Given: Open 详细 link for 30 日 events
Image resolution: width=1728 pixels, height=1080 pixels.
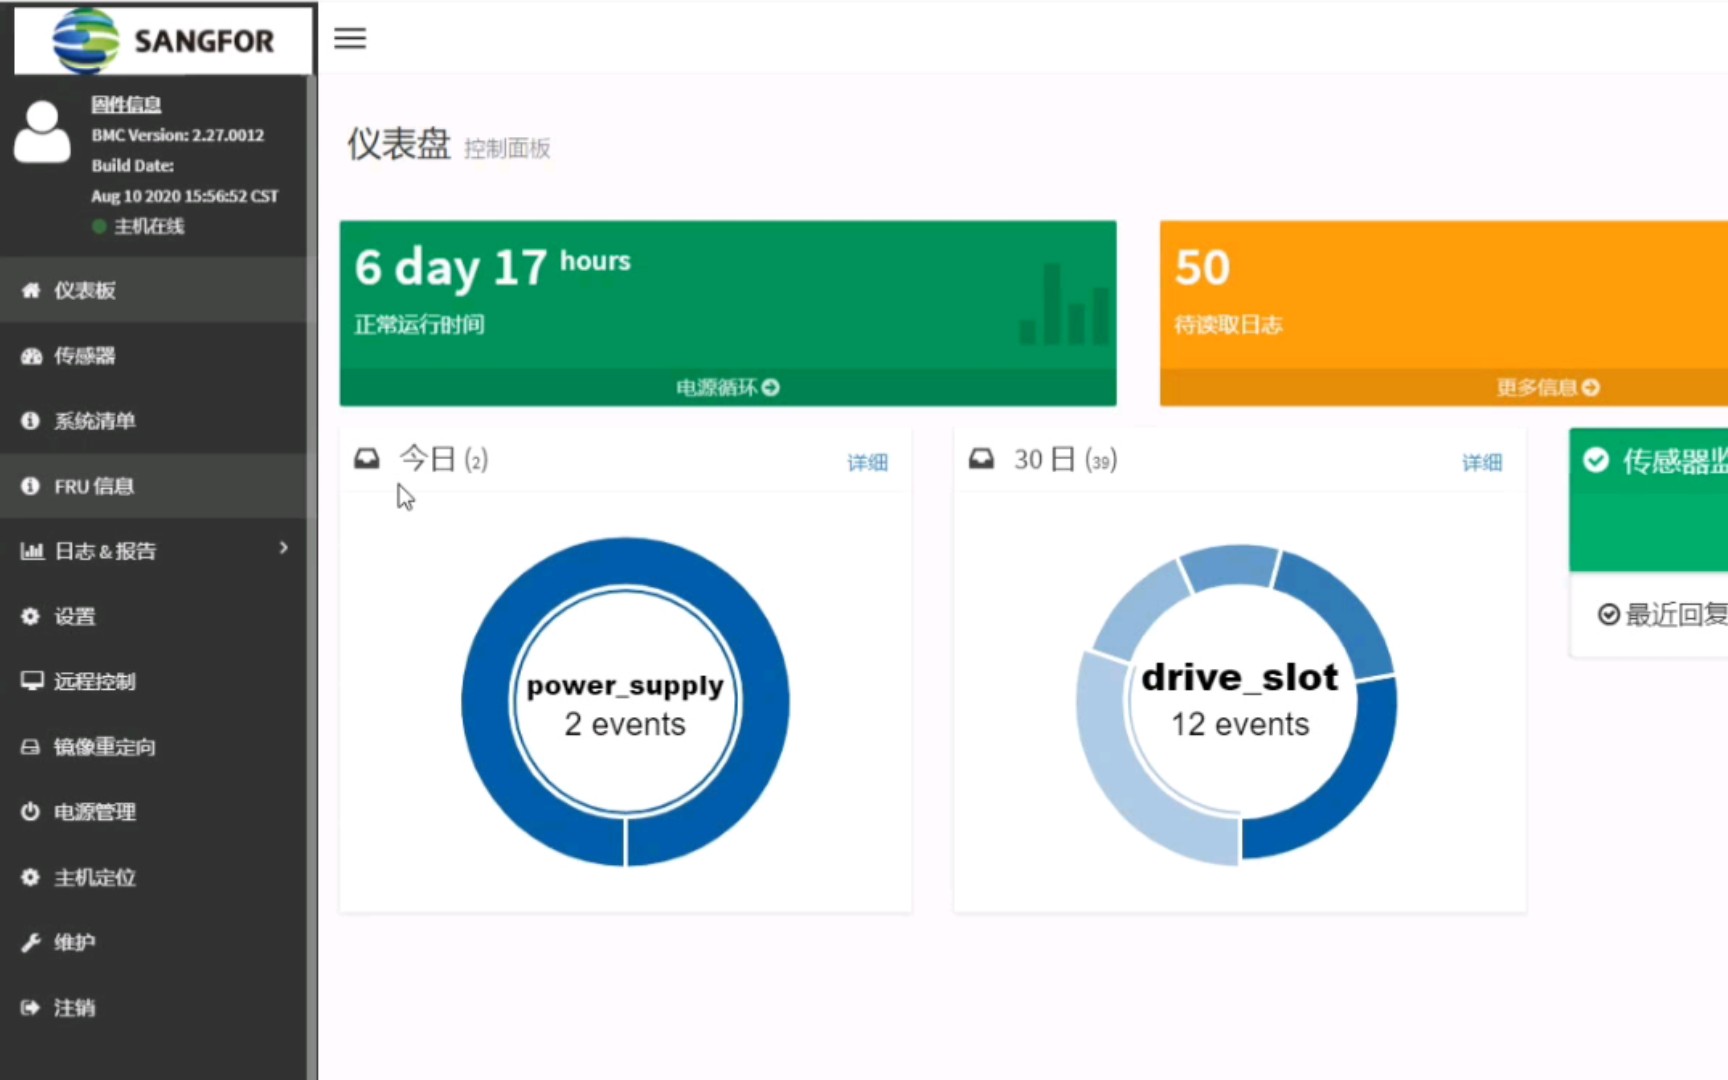Looking at the screenshot, I should (1482, 462).
